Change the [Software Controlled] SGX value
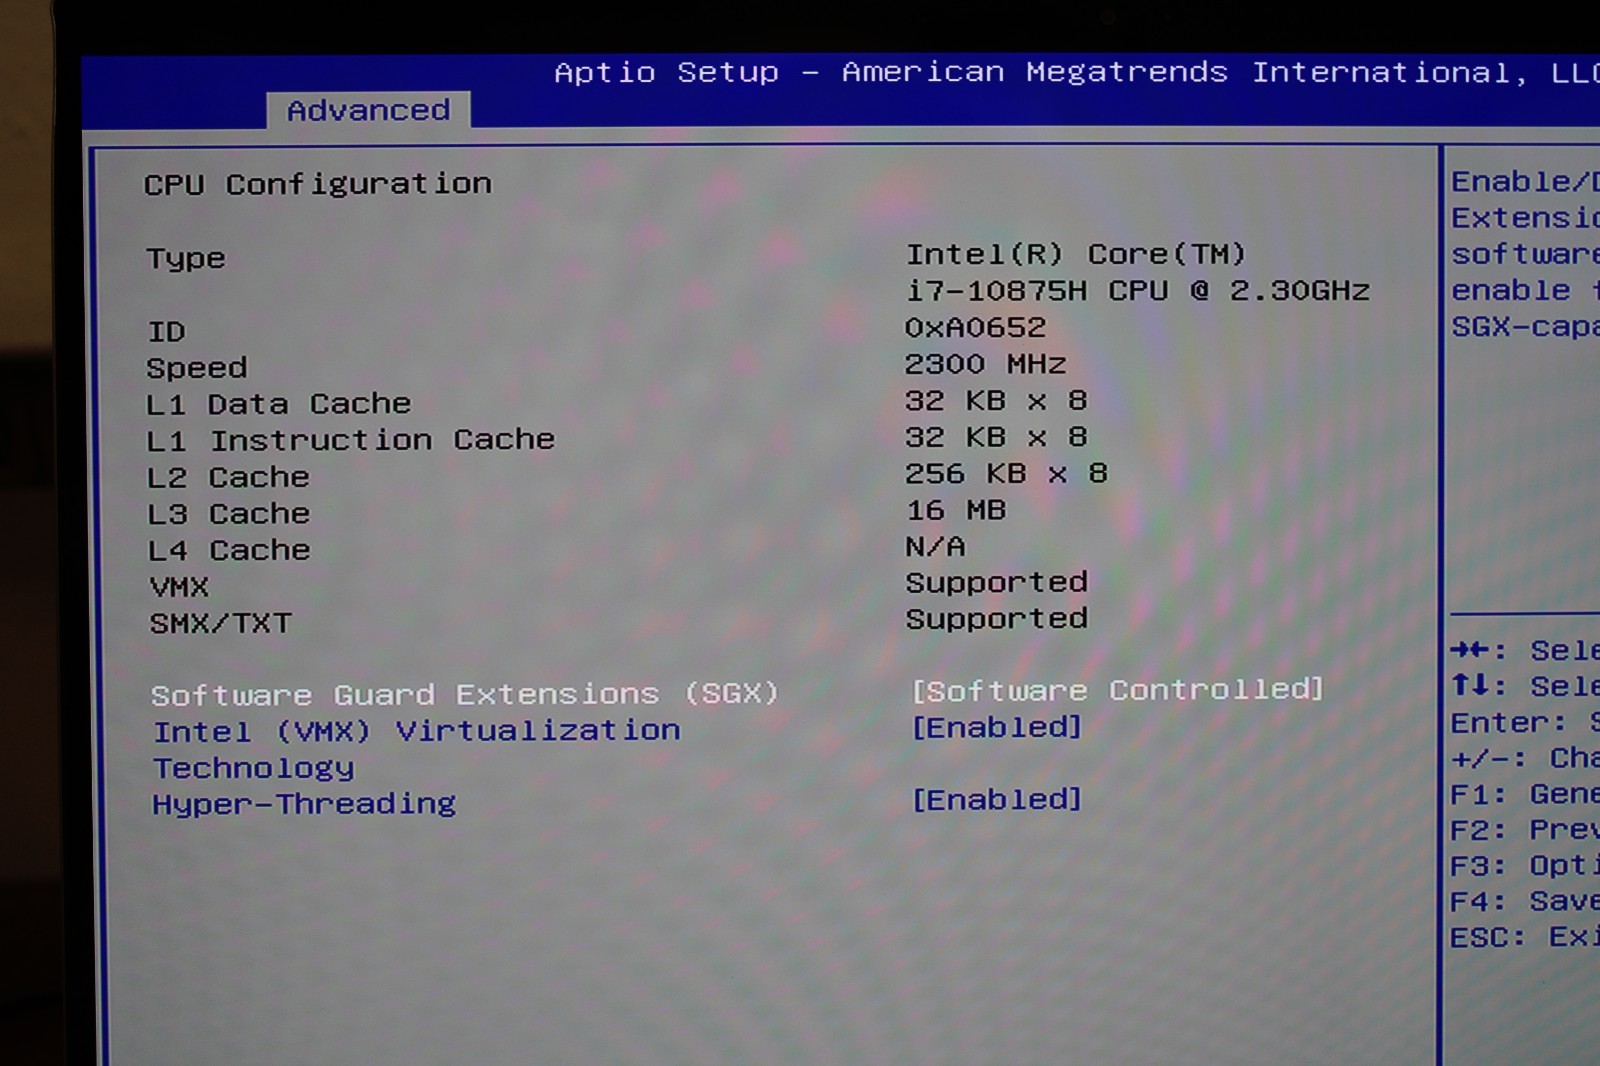The width and height of the screenshot is (1600, 1066). coord(1117,690)
